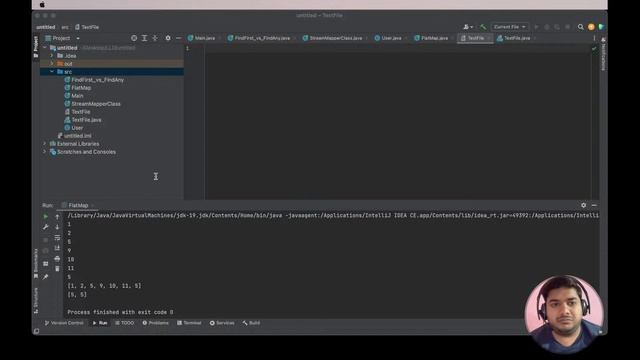Open Search Everywhere magnifier
Image resolution: width=640 pixels, height=360 pixels.
pyautogui.click(x=580, y=27)
